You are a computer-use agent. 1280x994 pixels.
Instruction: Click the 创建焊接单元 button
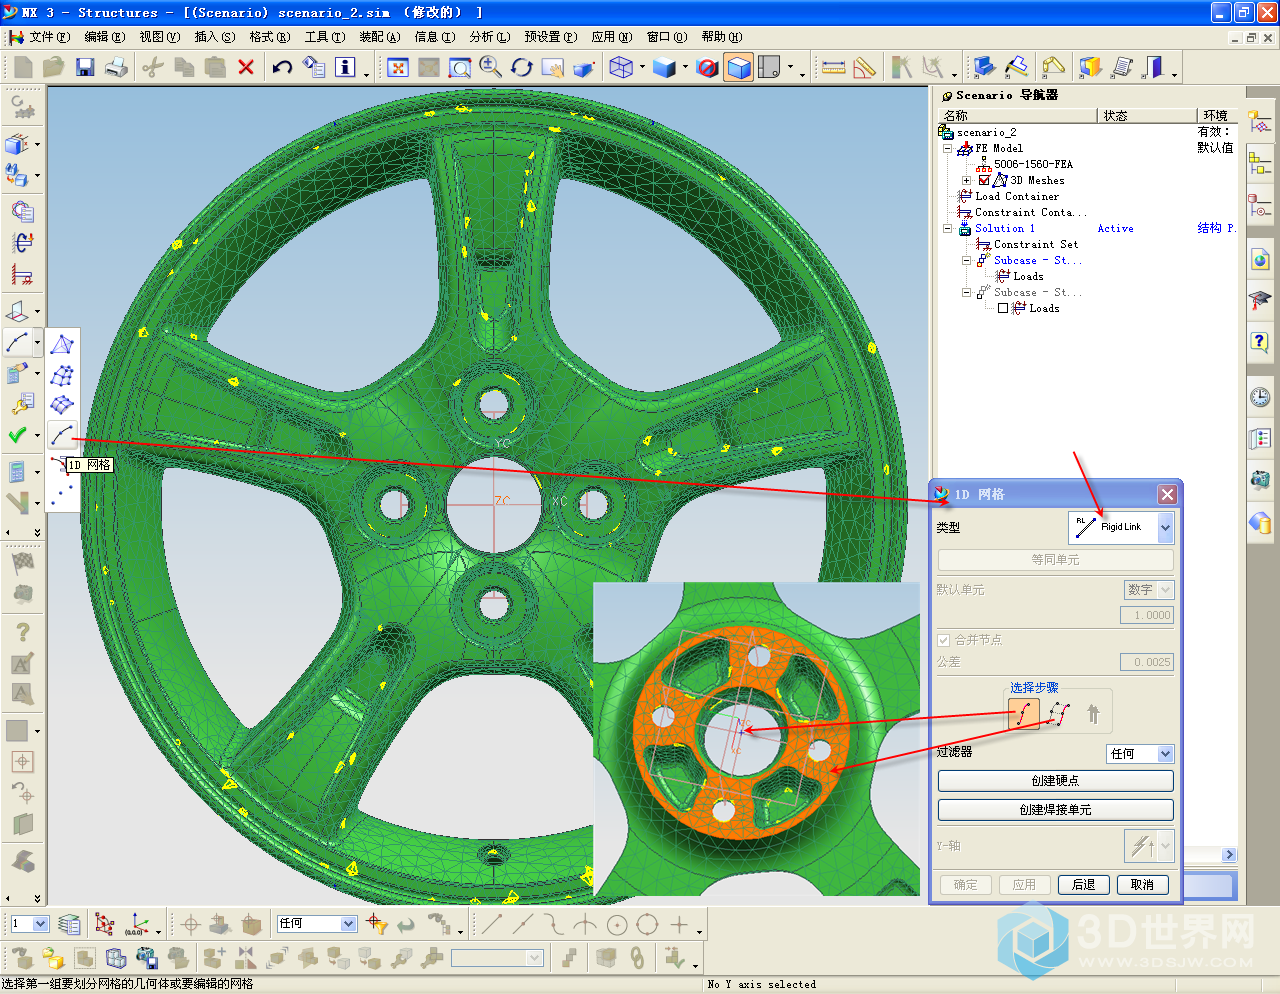tap(1055, 810)
